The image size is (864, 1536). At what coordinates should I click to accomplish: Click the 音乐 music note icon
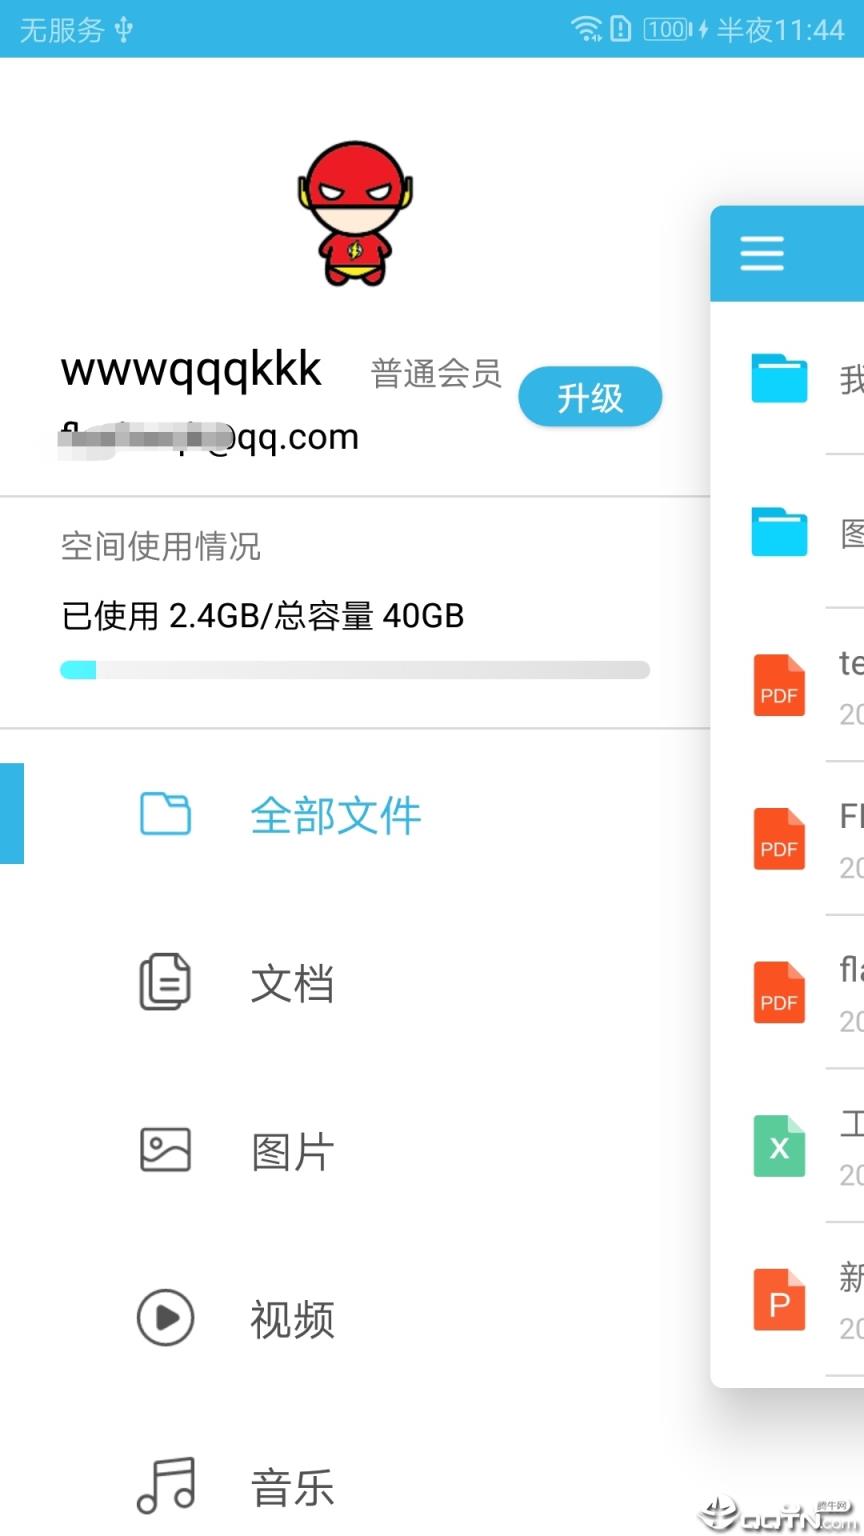165,1485
